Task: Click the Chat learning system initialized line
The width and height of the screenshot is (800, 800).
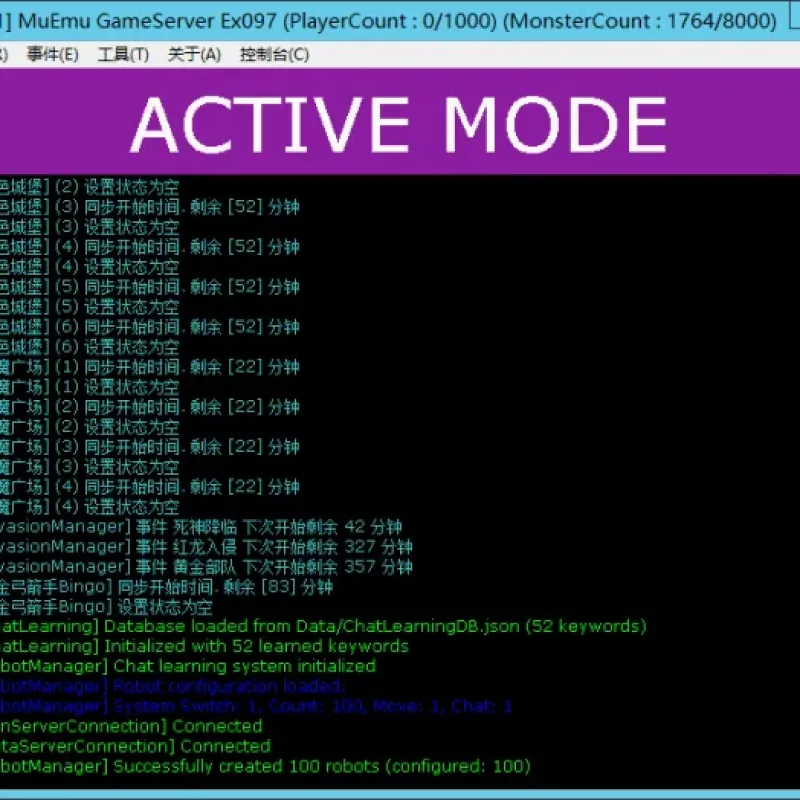Action: click(188, 666)
